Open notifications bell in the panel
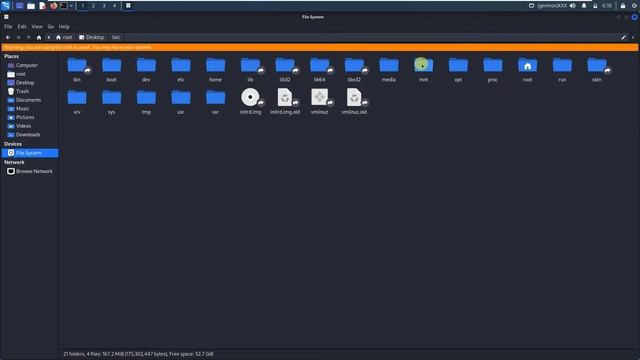Screen dimensions: 640x360 pos(584,6)
